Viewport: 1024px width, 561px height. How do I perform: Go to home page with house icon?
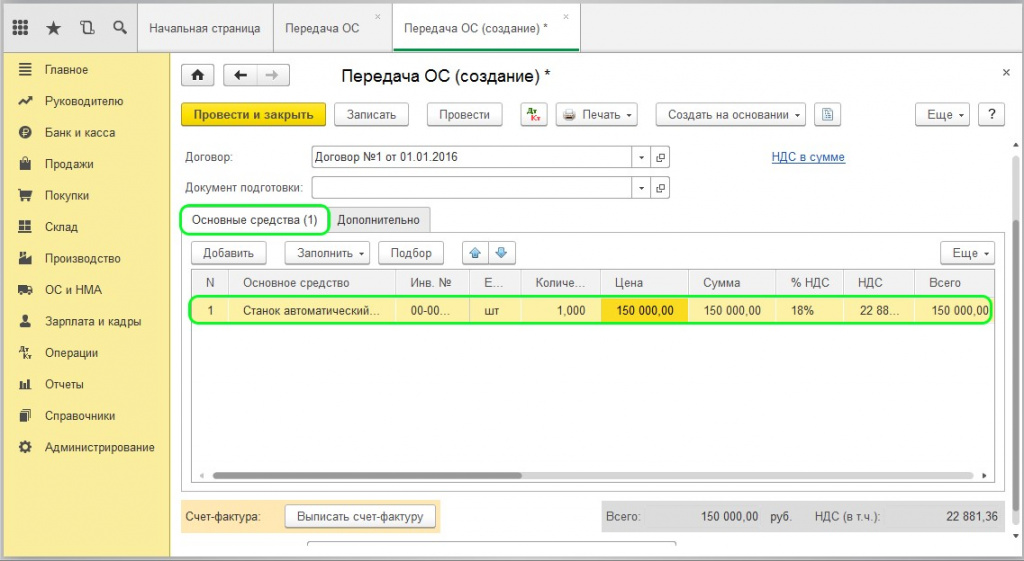point(197,75)
